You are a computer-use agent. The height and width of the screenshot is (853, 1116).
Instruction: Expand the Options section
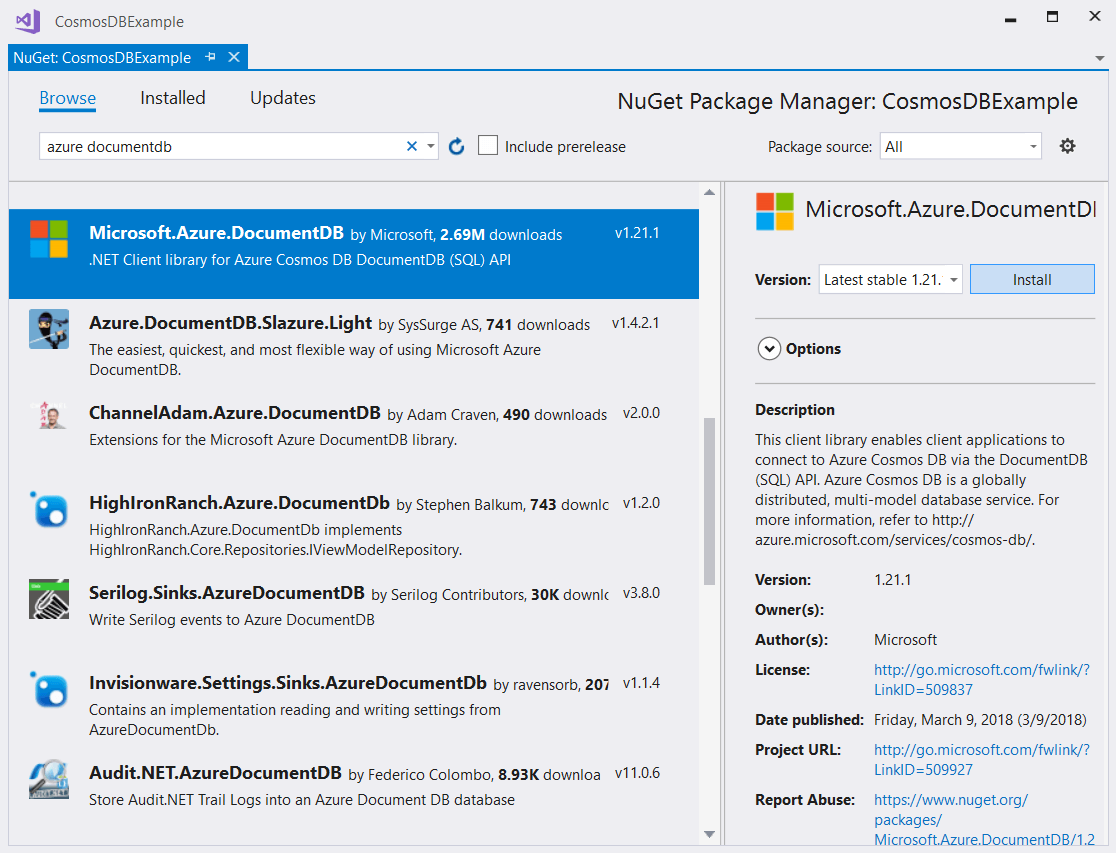coord(769,349)
